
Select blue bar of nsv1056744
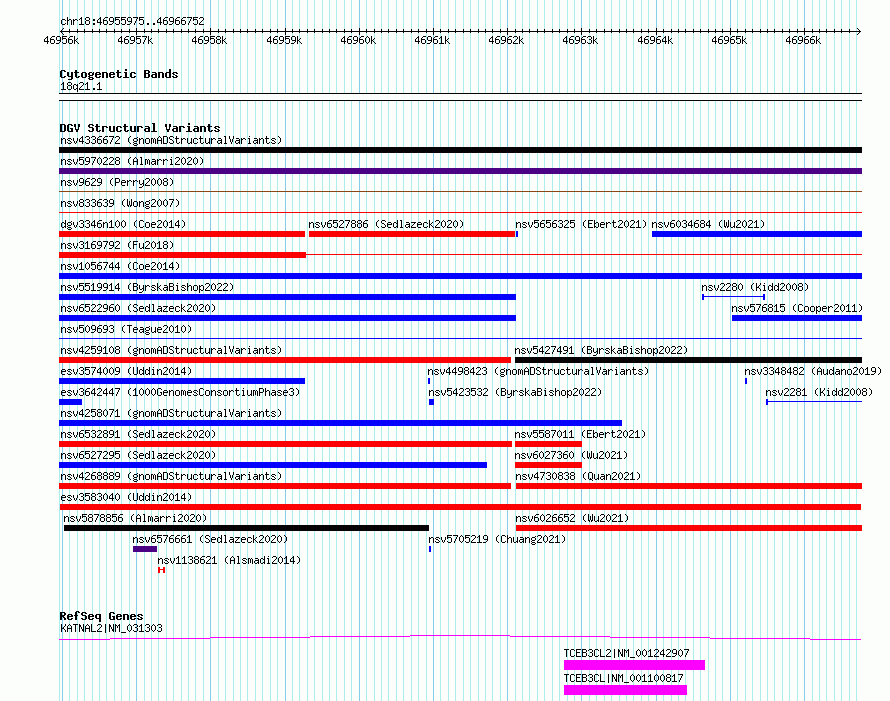[460, 276]
